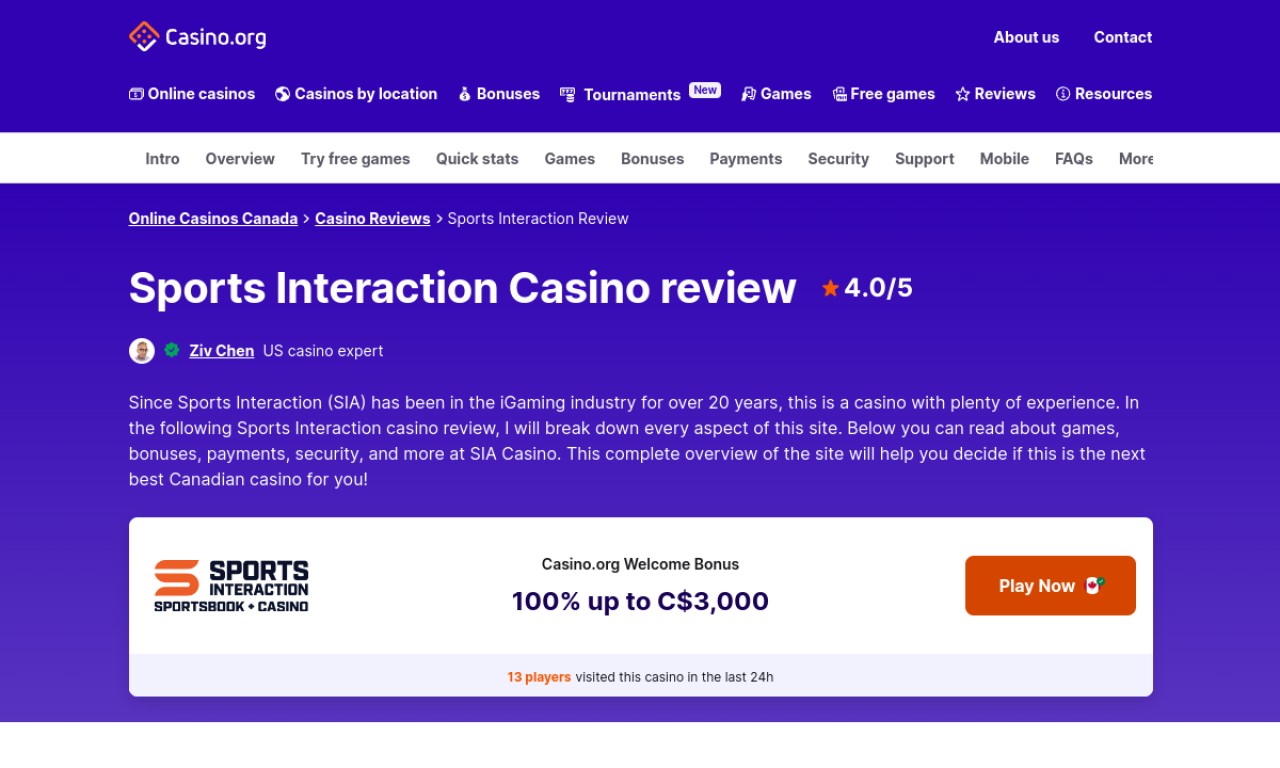Click the Casino.org logo icon

pos(144,37)
